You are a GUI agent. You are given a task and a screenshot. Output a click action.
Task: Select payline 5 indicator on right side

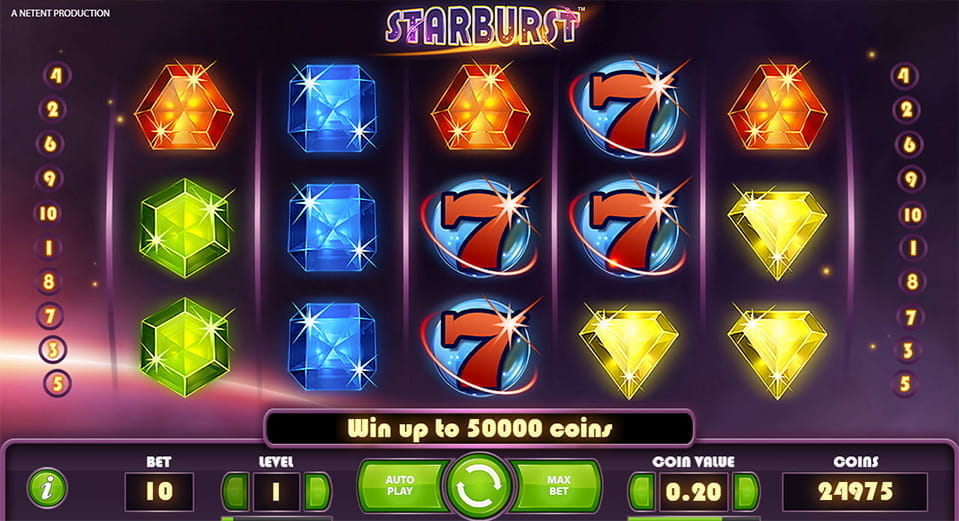click(x=905, y=384)
